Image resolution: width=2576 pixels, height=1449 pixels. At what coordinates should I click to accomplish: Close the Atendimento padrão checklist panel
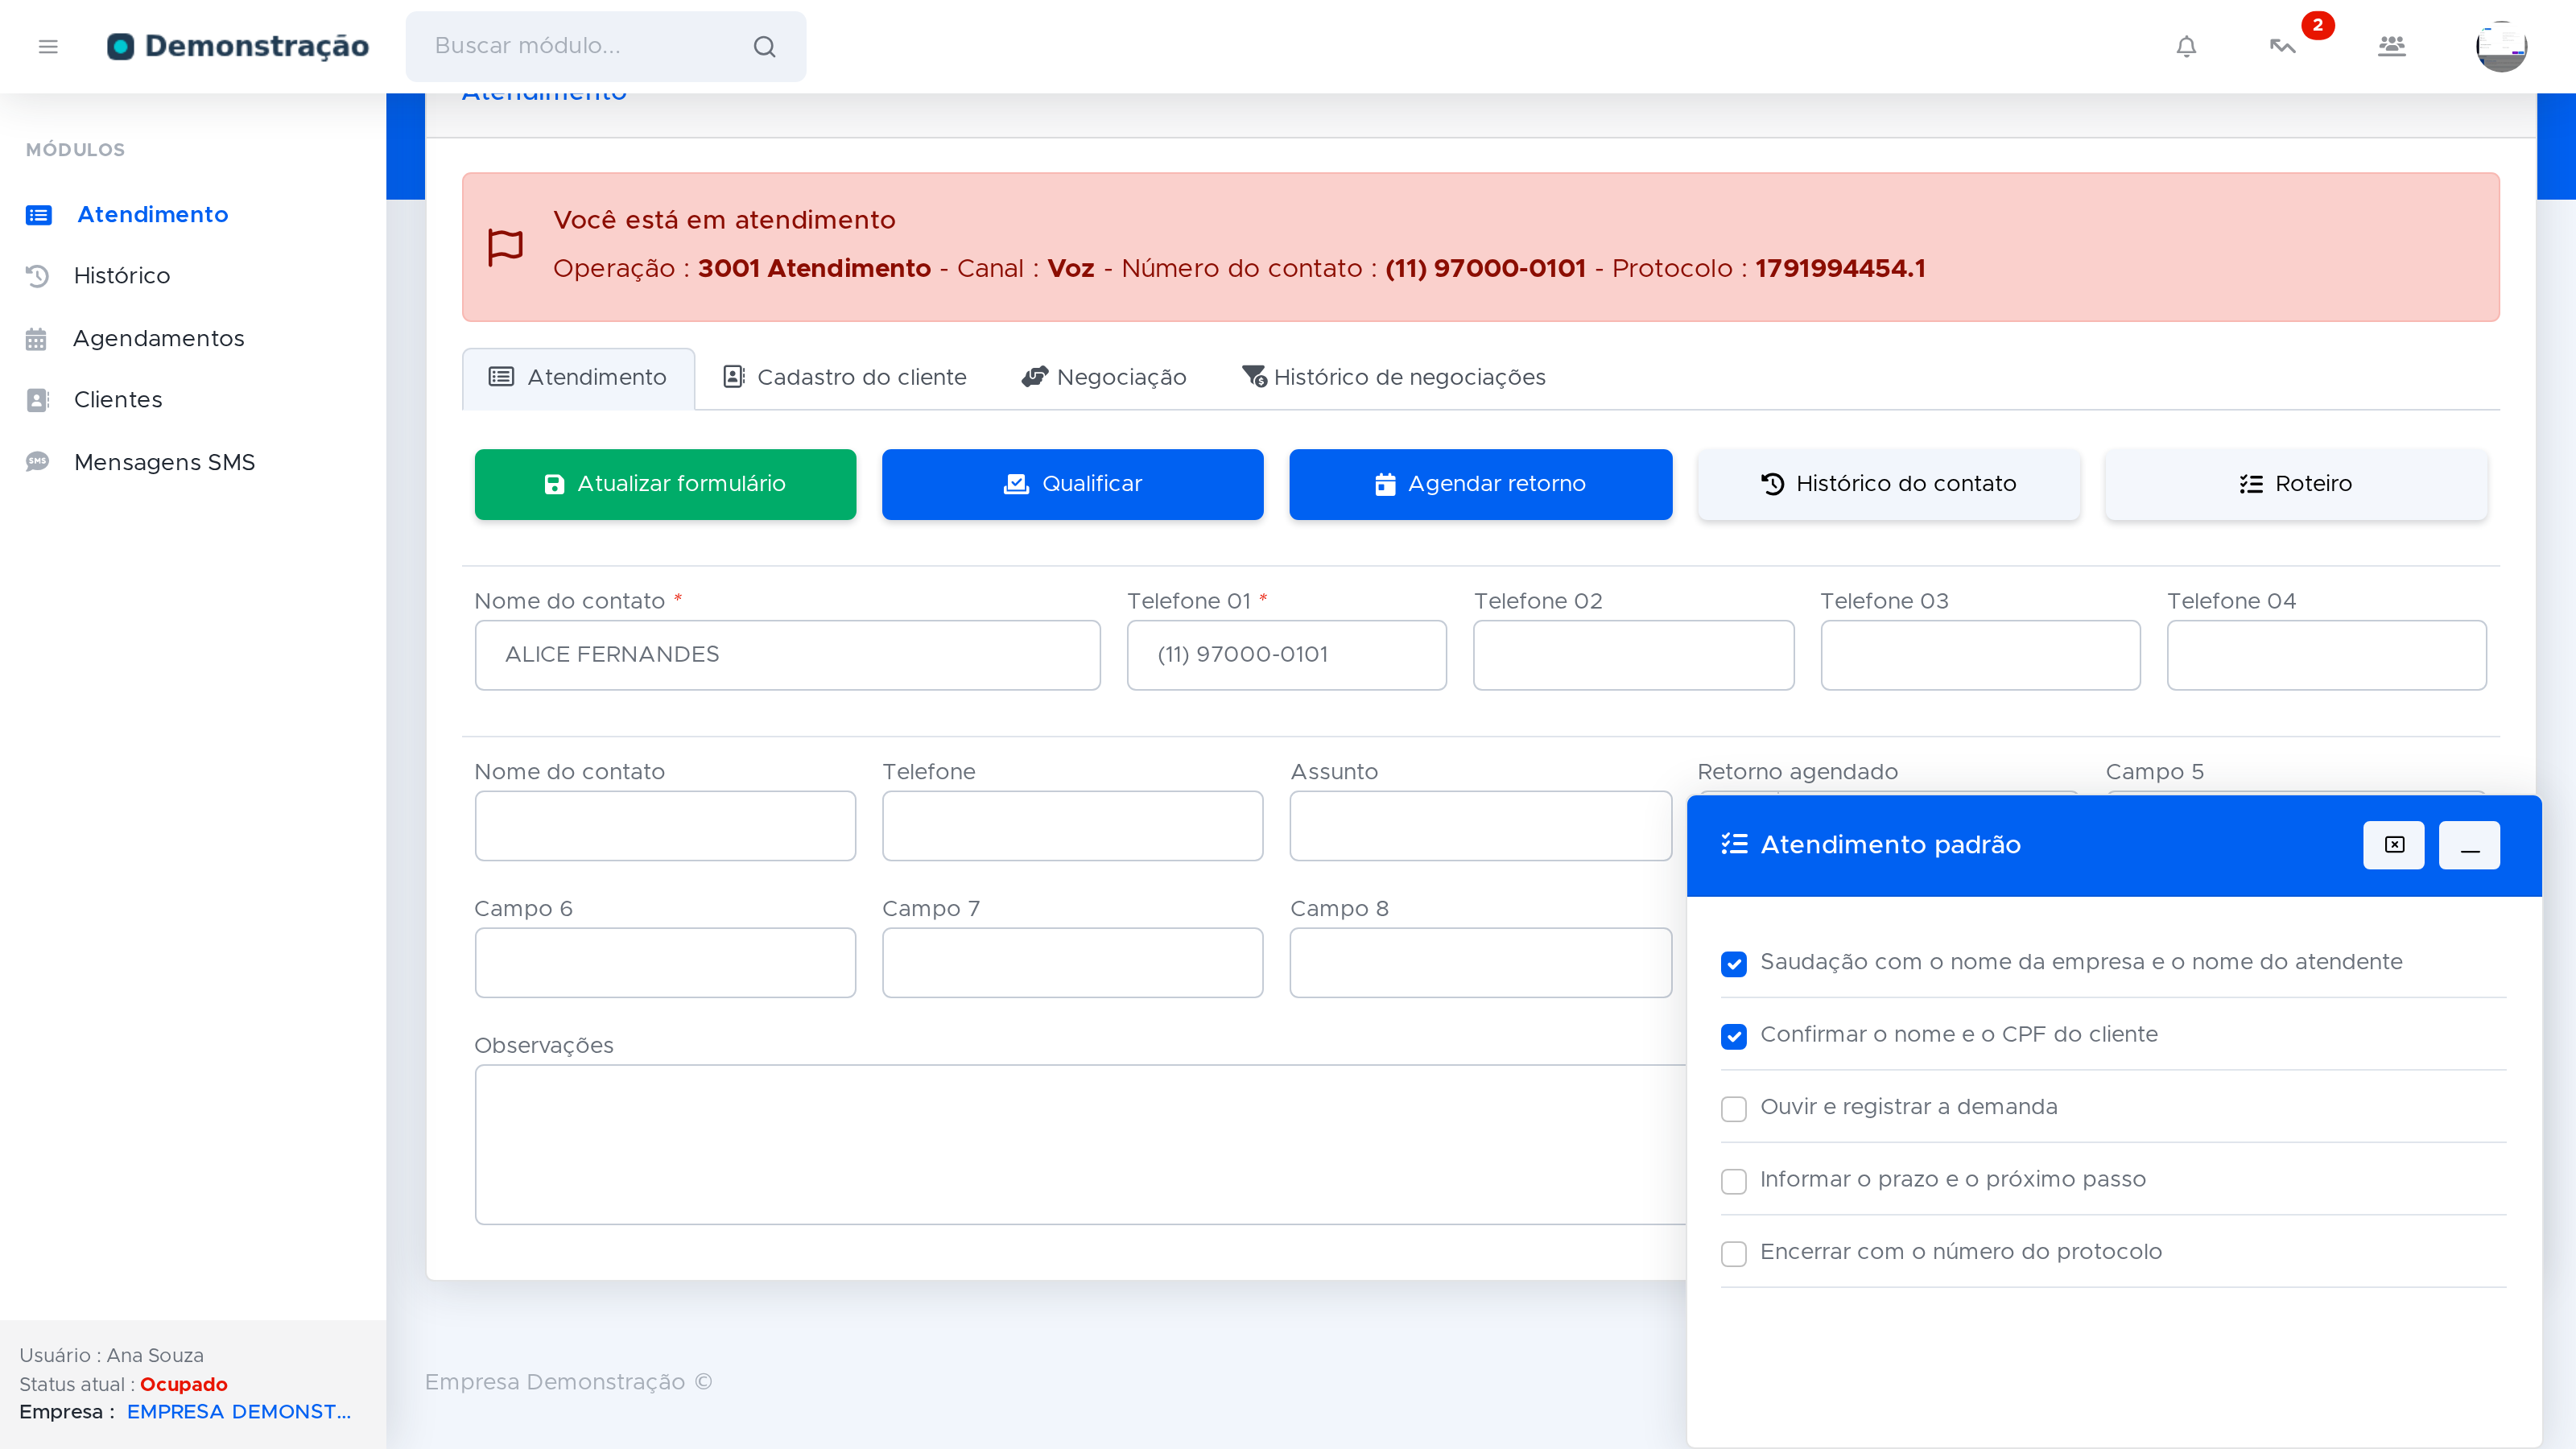point(2394,845)
